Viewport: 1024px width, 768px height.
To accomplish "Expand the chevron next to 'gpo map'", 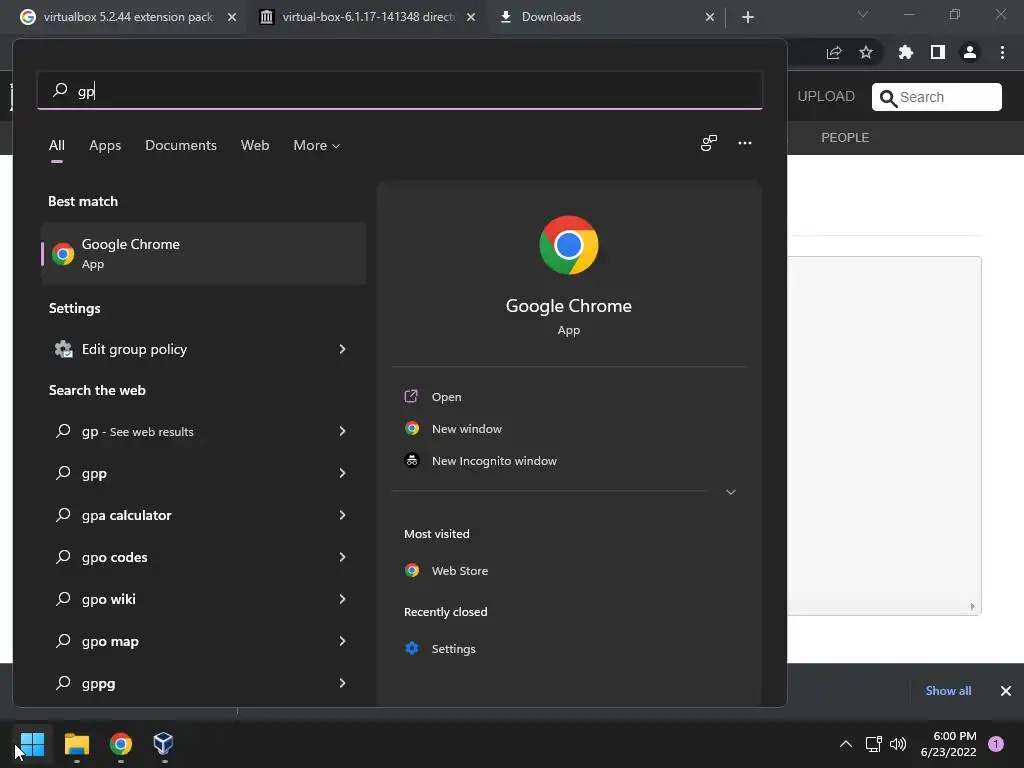I will click(x=342, y=641).
